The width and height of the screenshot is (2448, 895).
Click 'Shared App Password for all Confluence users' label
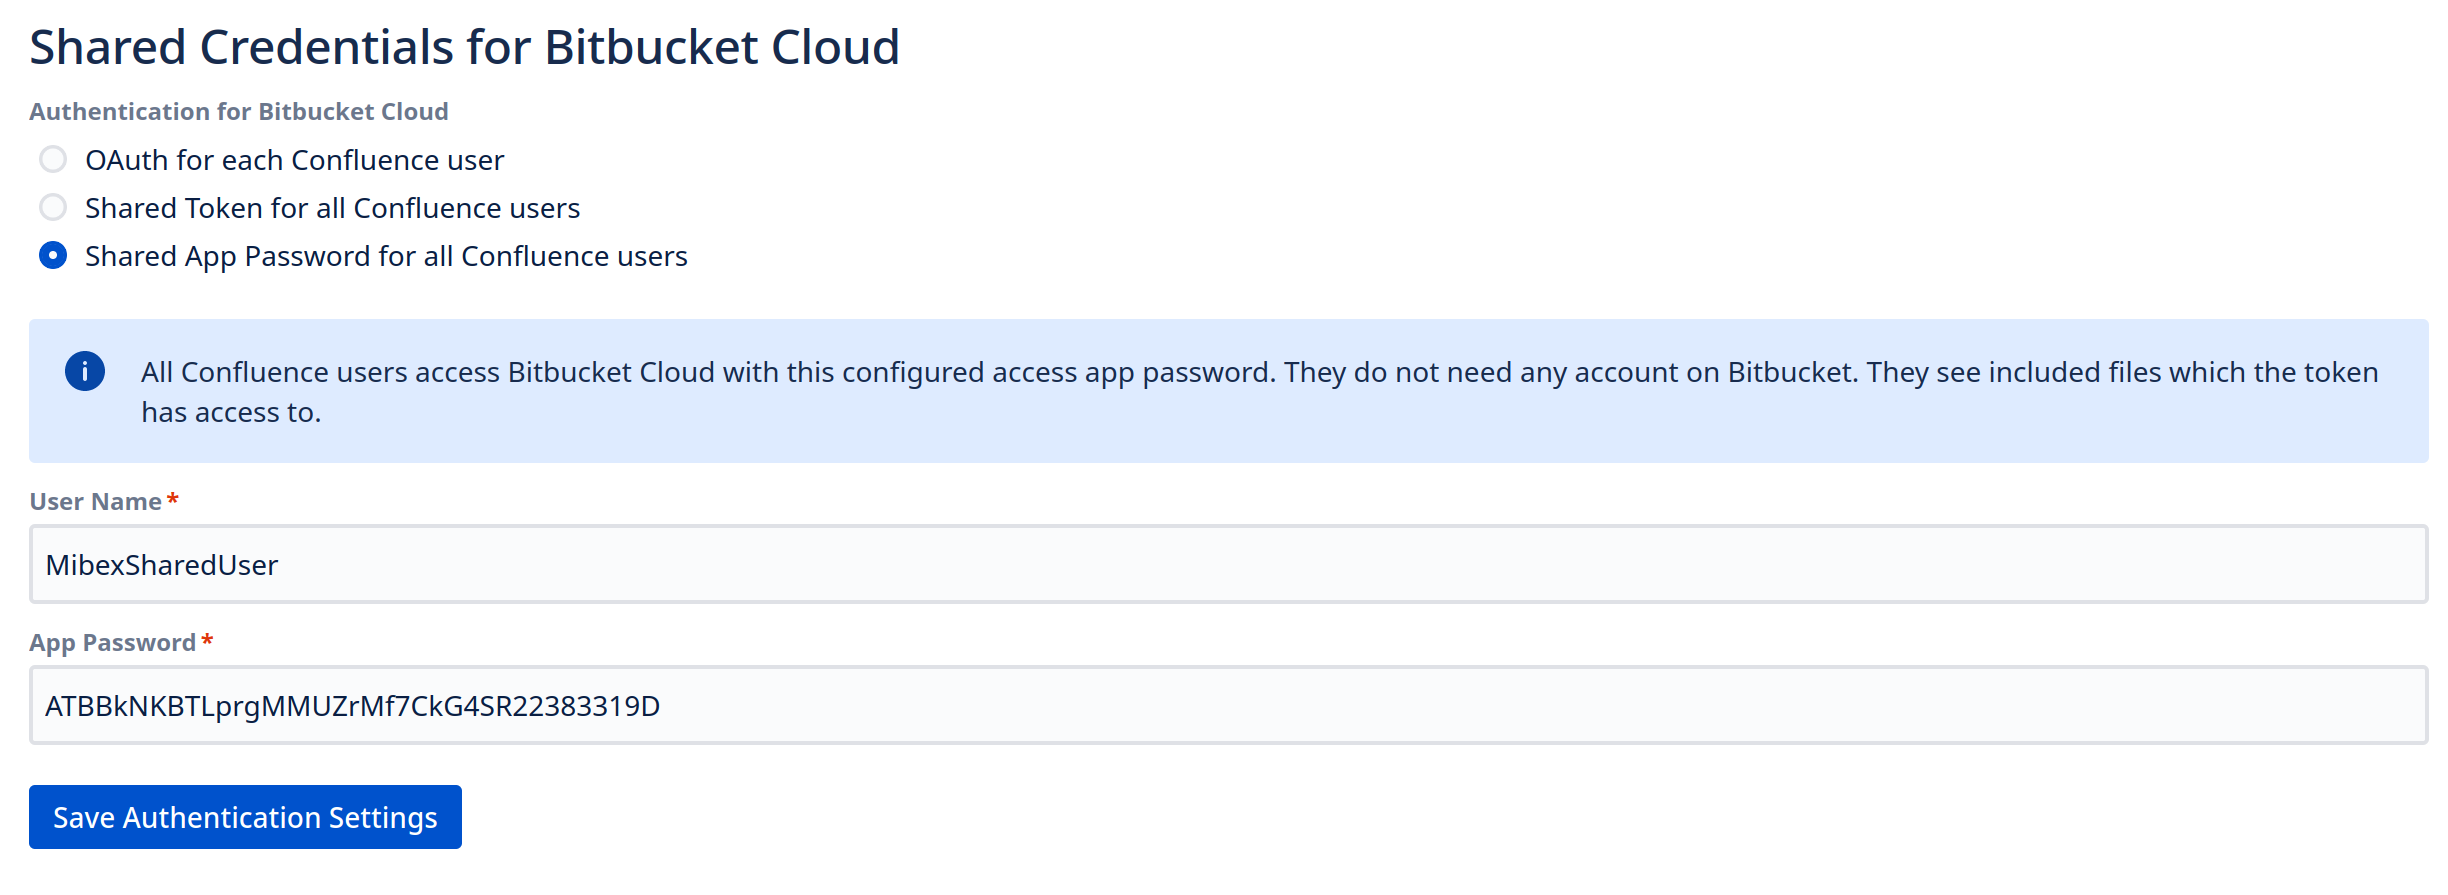click(x=386, y=256)
